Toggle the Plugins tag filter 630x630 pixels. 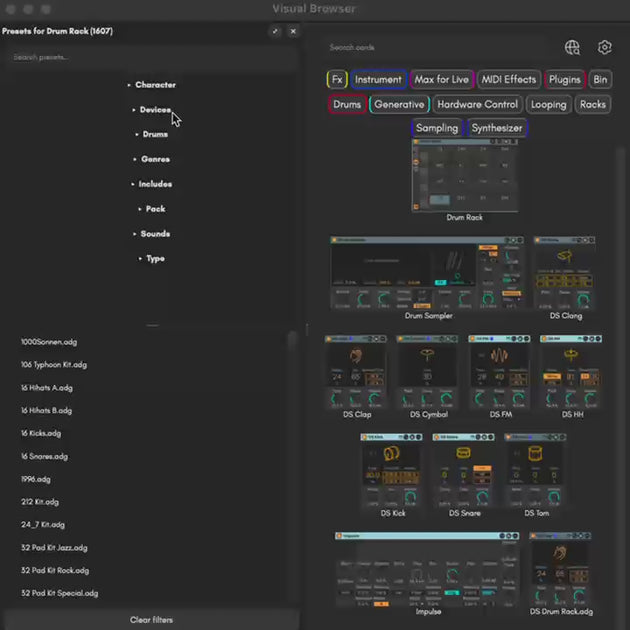click(565, 80)
